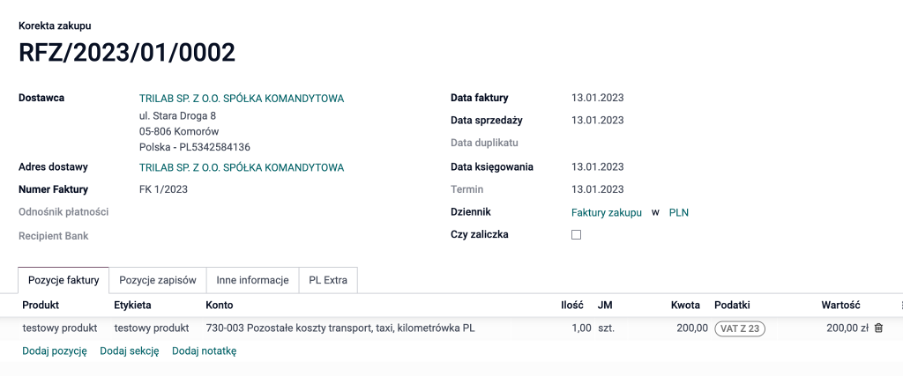Select the PL Extra tab

[x=328, y=280]
